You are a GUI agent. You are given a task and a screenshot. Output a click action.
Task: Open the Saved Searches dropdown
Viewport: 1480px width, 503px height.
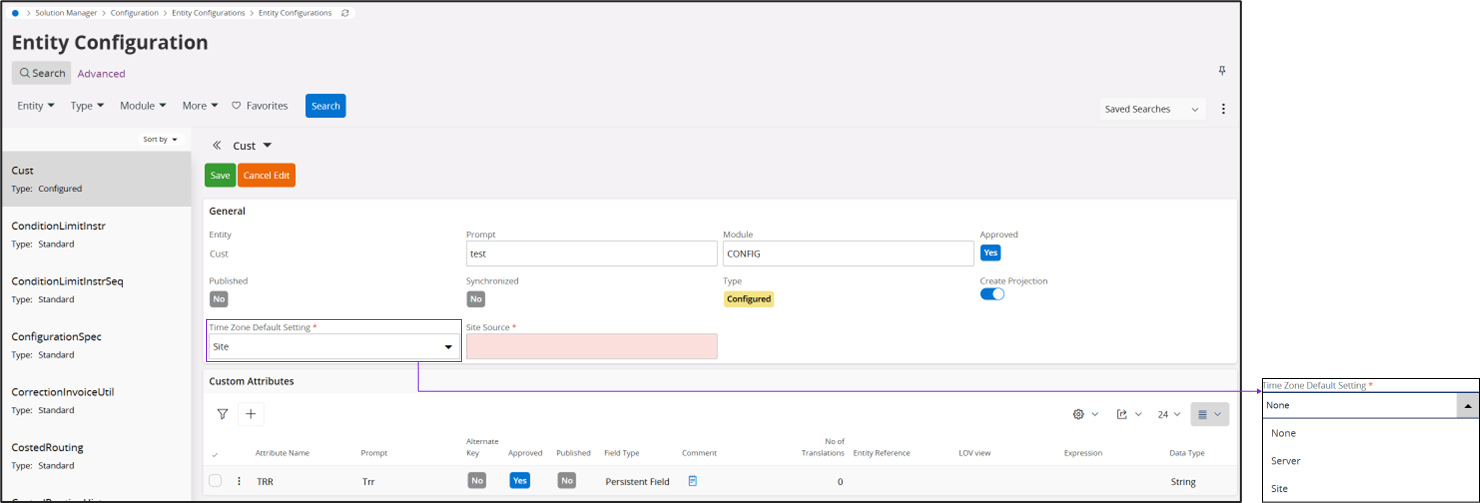pos(1152,109)
